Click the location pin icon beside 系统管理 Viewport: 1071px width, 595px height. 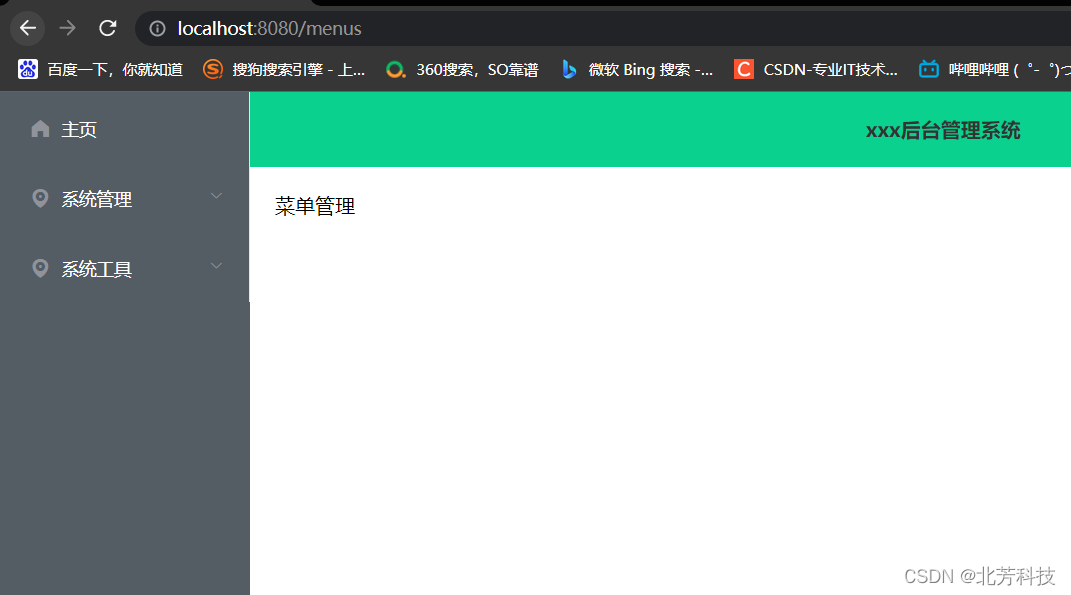40,198
